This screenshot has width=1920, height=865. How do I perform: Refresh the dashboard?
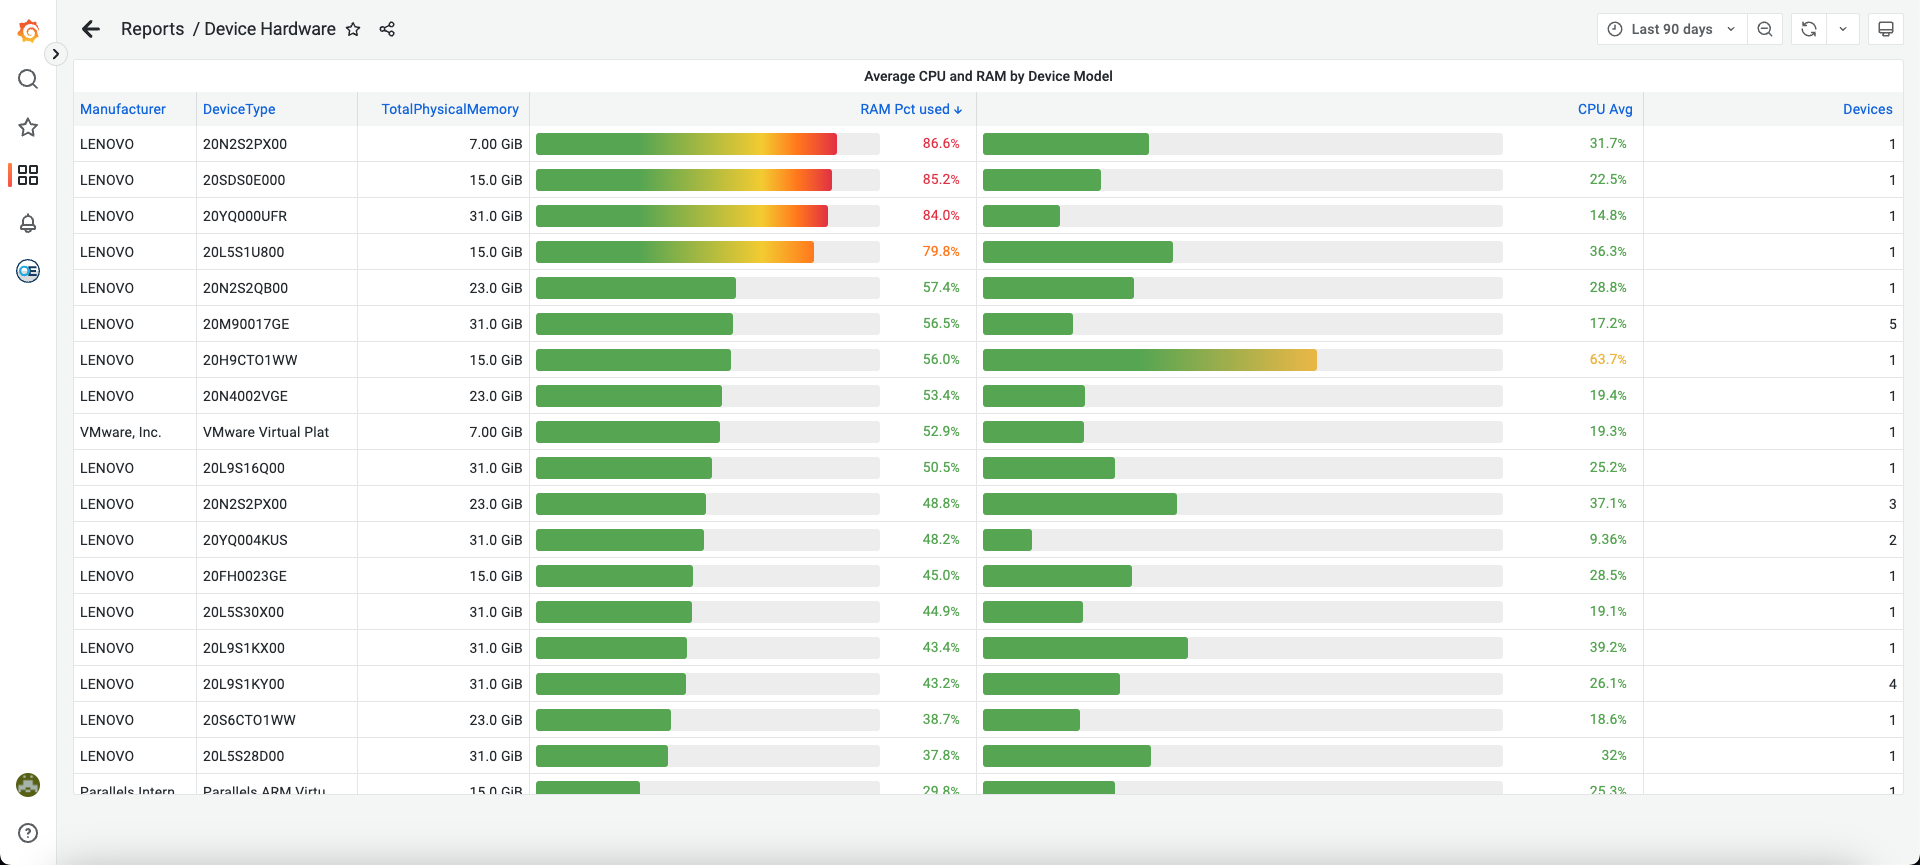1809,29
